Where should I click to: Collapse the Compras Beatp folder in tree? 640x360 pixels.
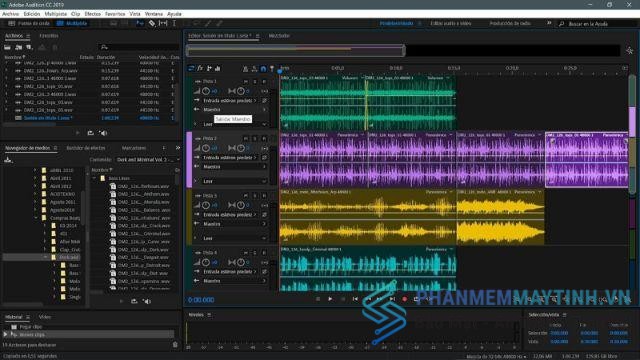[36, 218]
